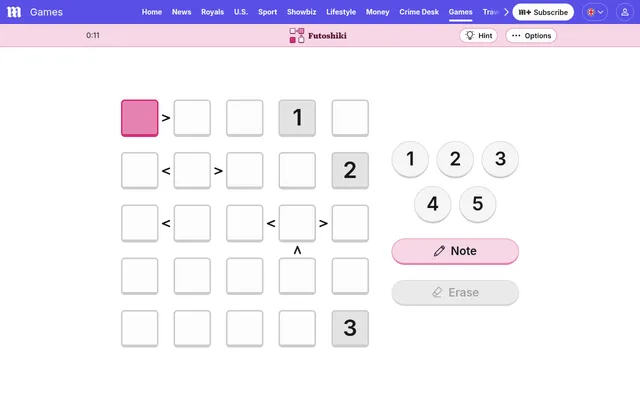Choose number 3 on the keypad
The height and width of the screenshot is (400, 640).
500,159
